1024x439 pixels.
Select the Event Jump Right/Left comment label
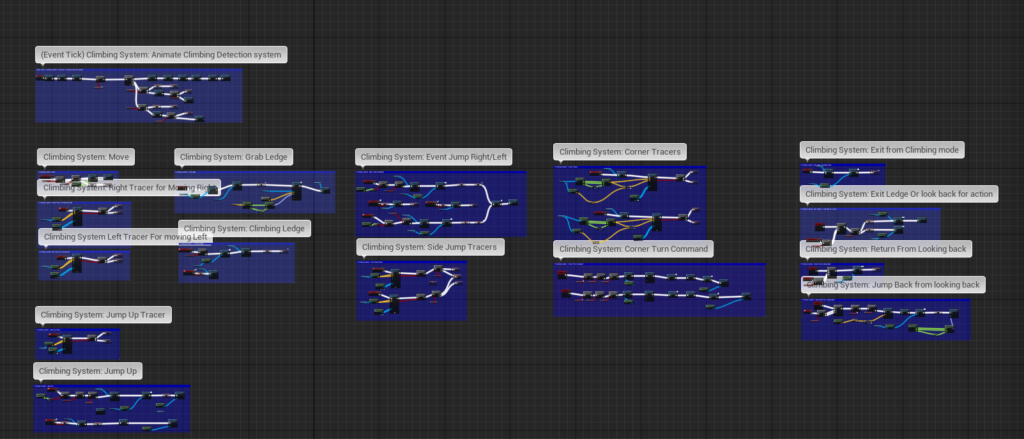(434, 157)
